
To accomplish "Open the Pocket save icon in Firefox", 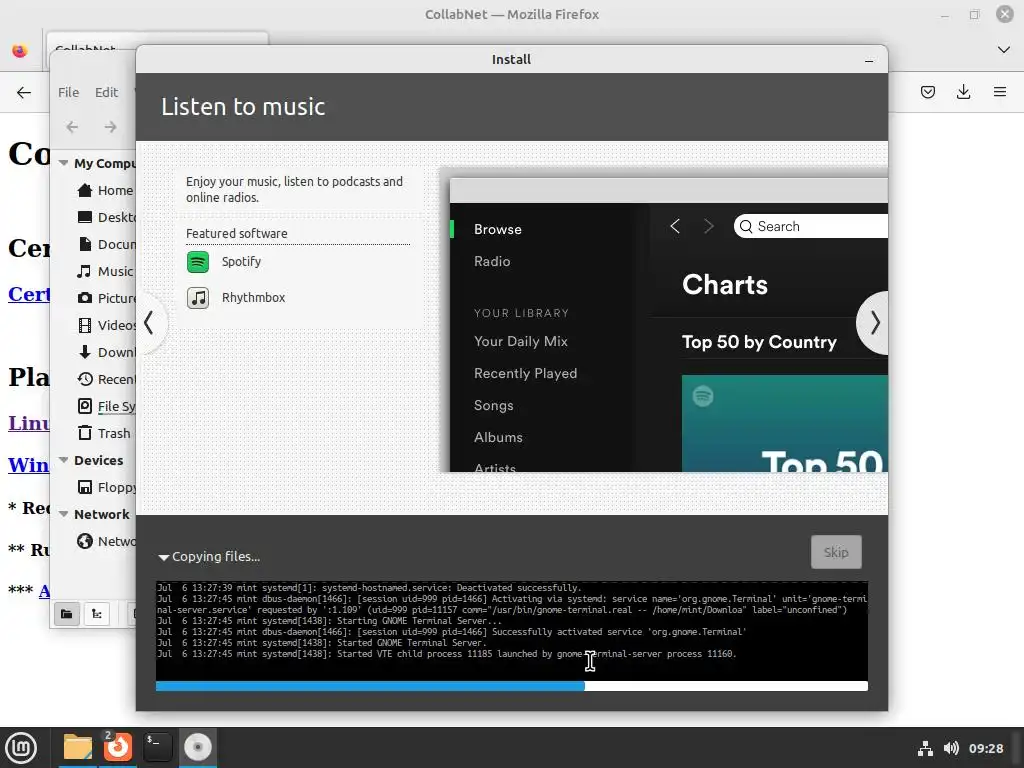I will [927, 92].
